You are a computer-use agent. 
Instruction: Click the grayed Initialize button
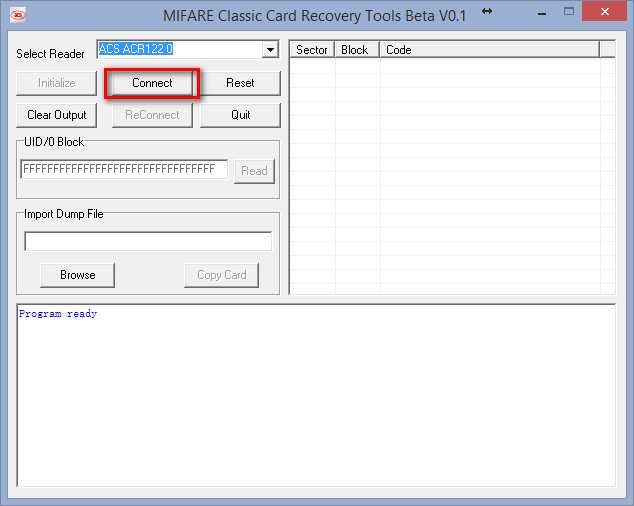57,83
